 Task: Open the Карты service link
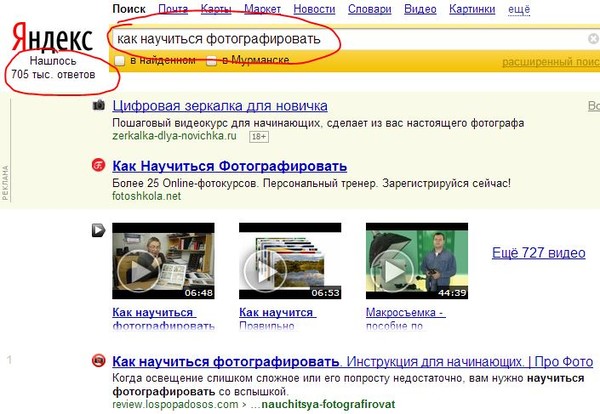coord(216,9)
